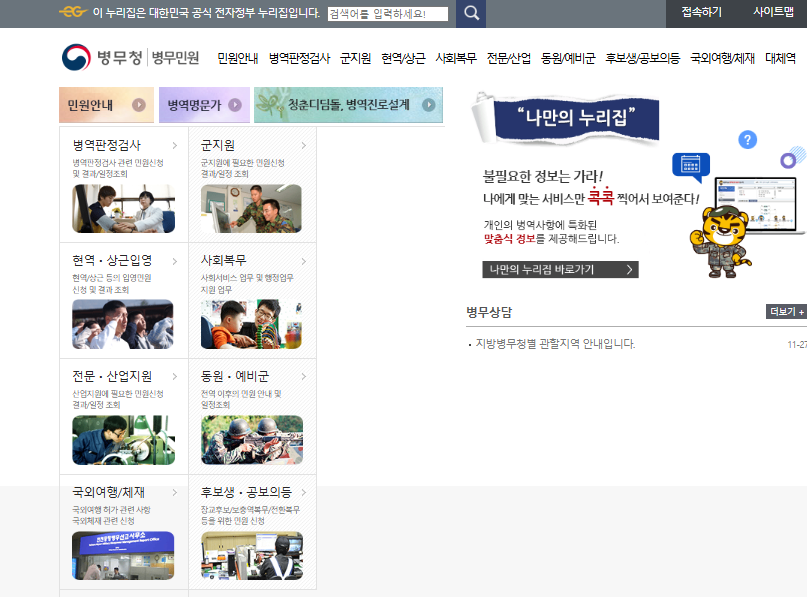The height and width of the screenshot is (597, 807).
Task: Click the search magnifier icon
Action: click(470, 14)
